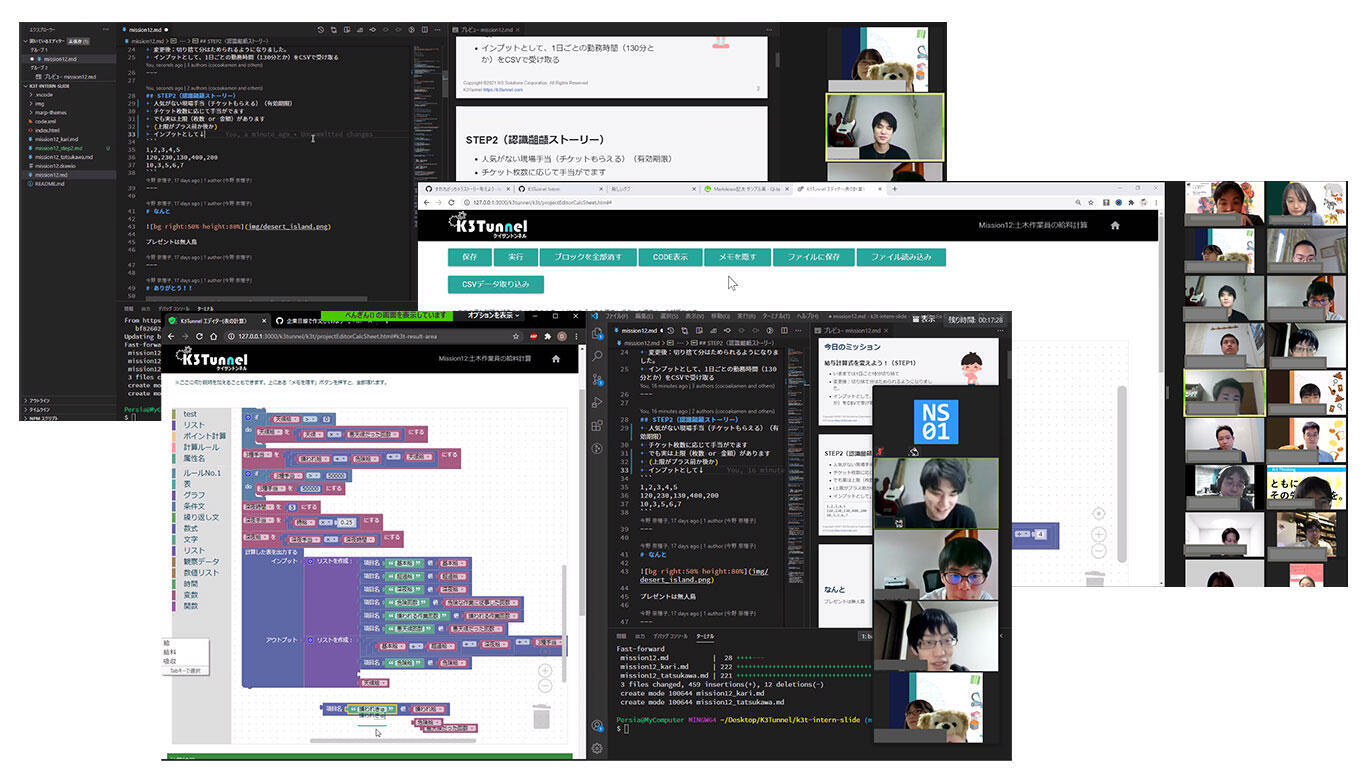
Task: Click the extensions puzzle icon in the block editor browser
Action: 547,336
